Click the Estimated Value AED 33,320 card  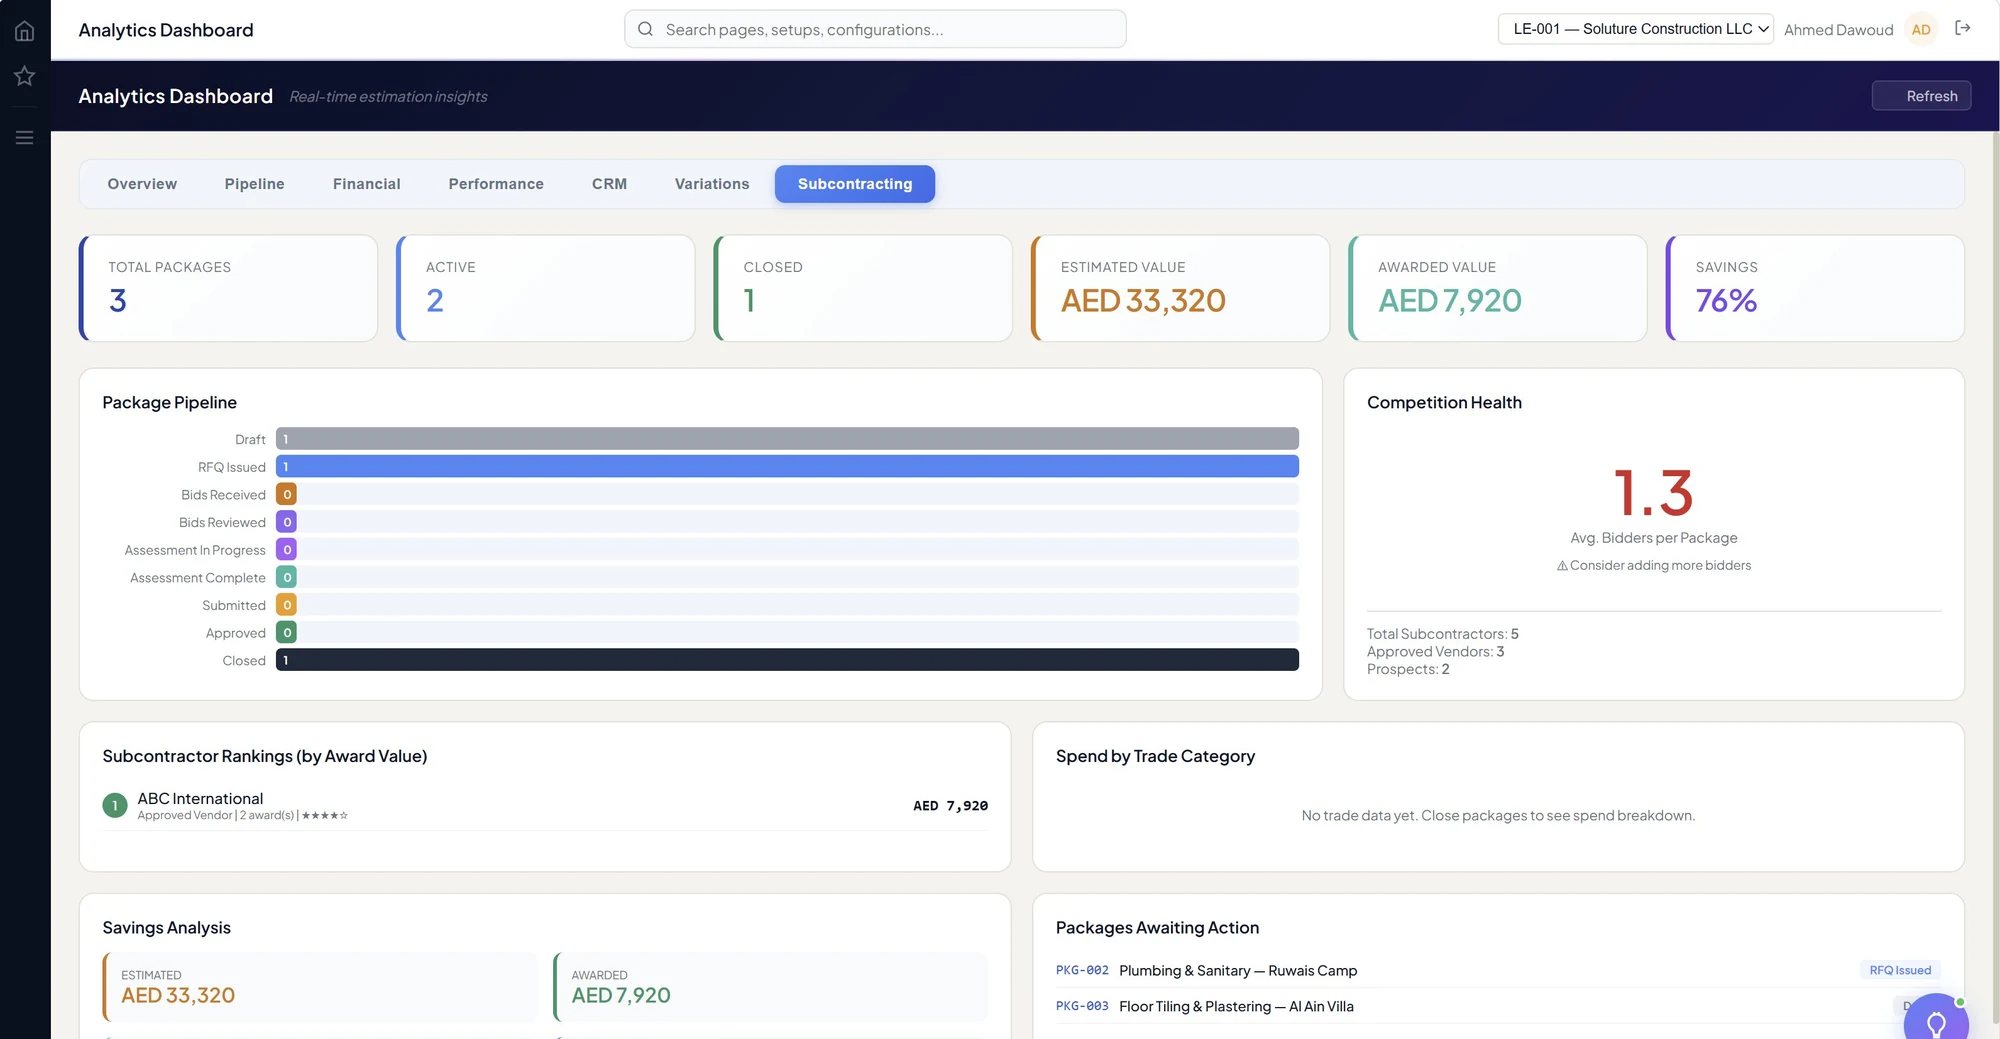1180,288
